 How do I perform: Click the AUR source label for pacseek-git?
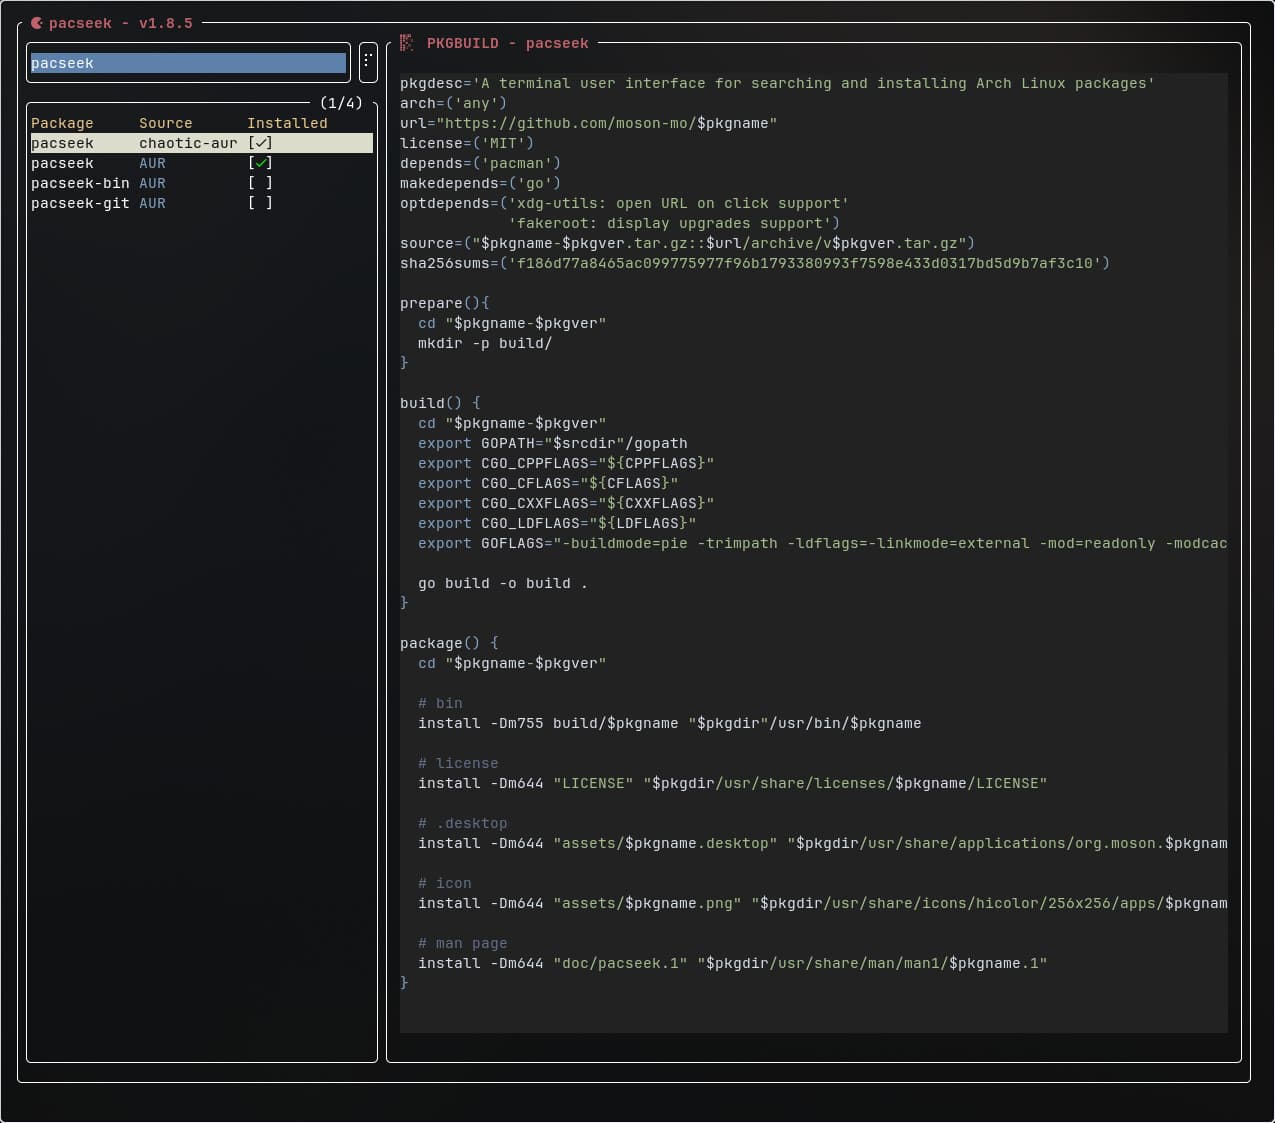(152, 203)
